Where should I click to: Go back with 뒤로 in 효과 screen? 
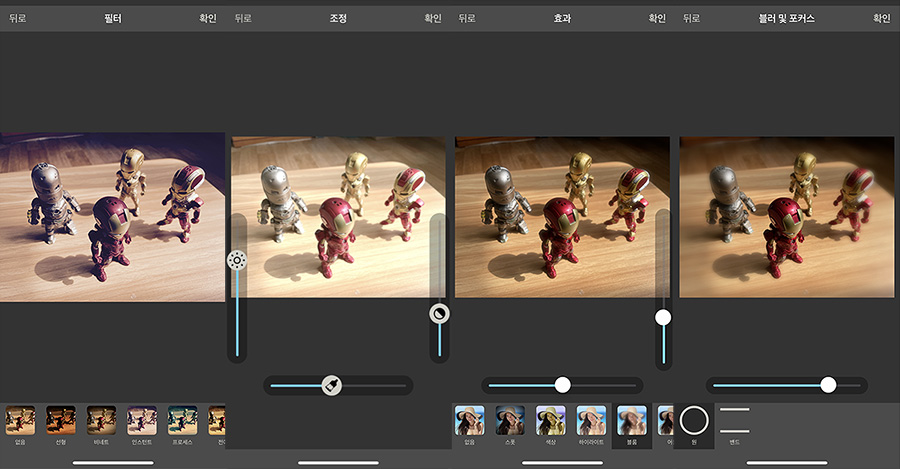(467, 18)
